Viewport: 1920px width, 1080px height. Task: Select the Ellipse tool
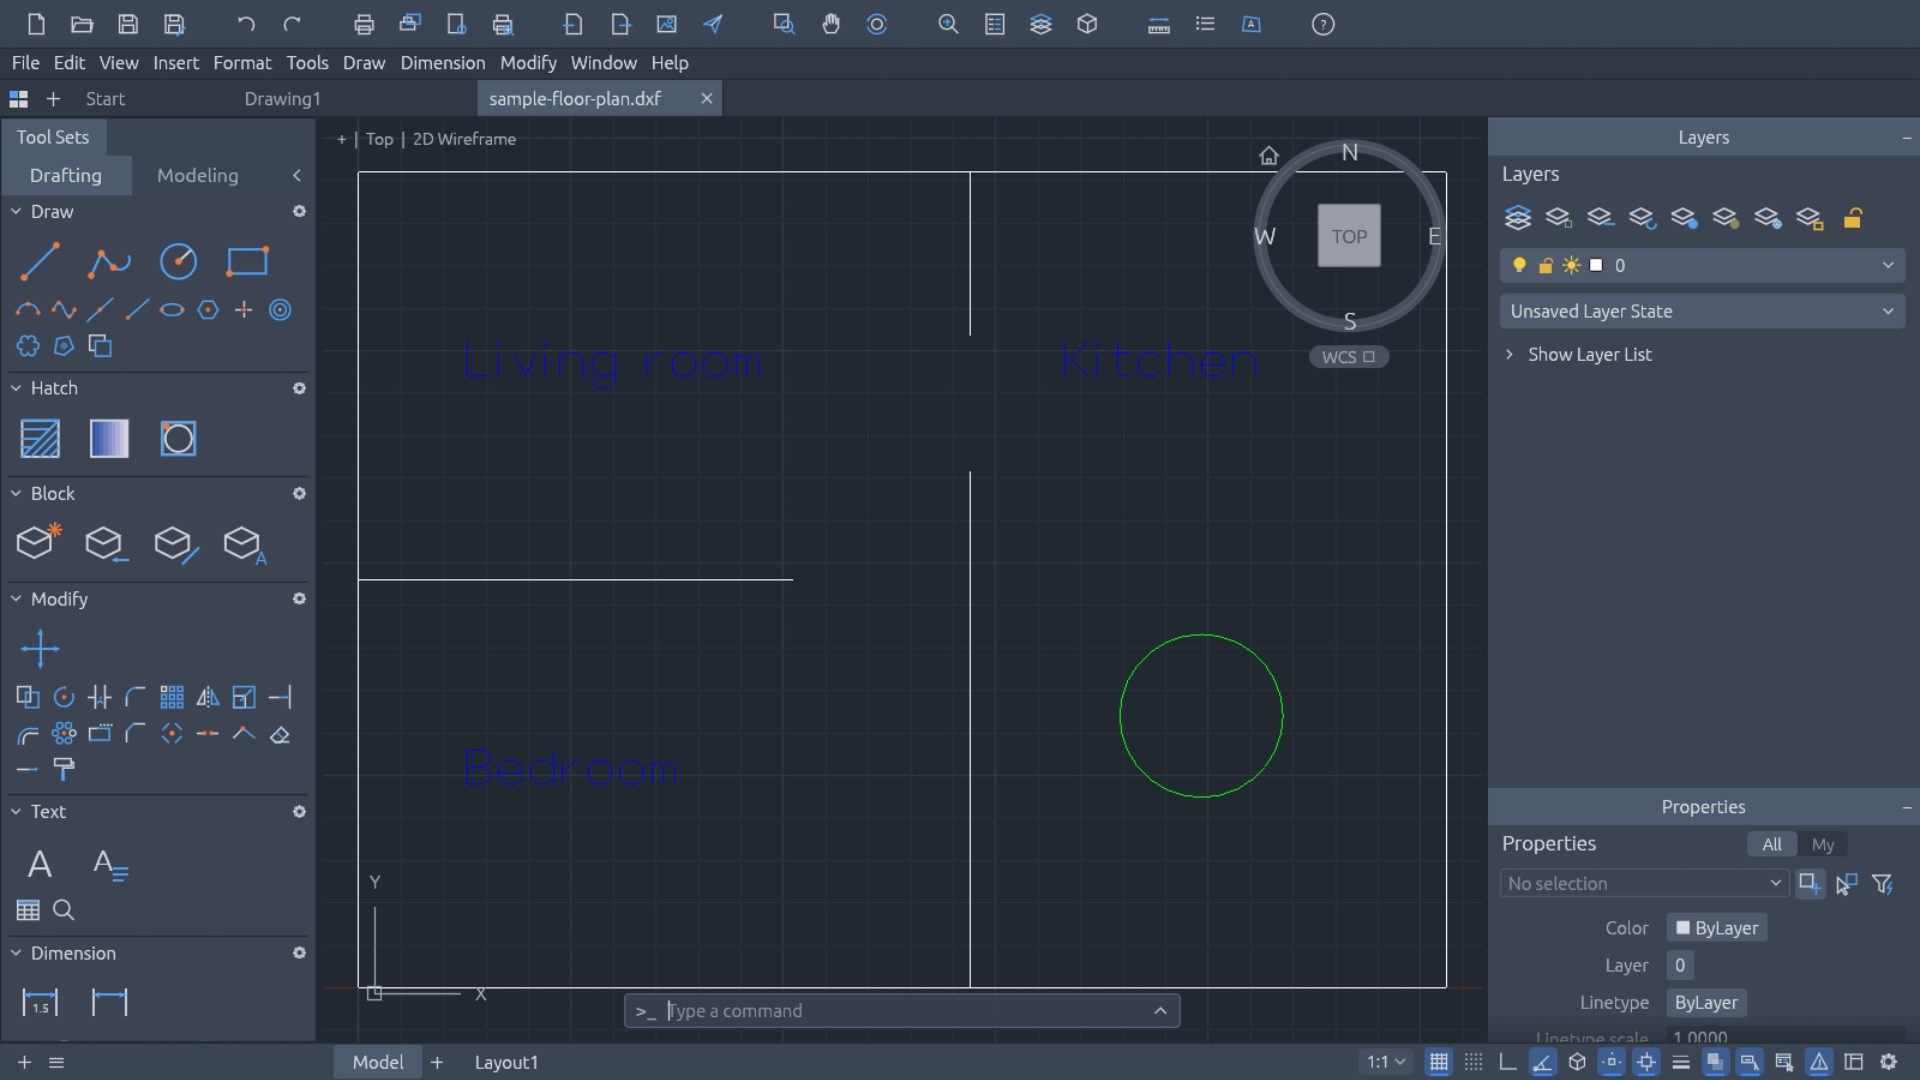(172, 310)
